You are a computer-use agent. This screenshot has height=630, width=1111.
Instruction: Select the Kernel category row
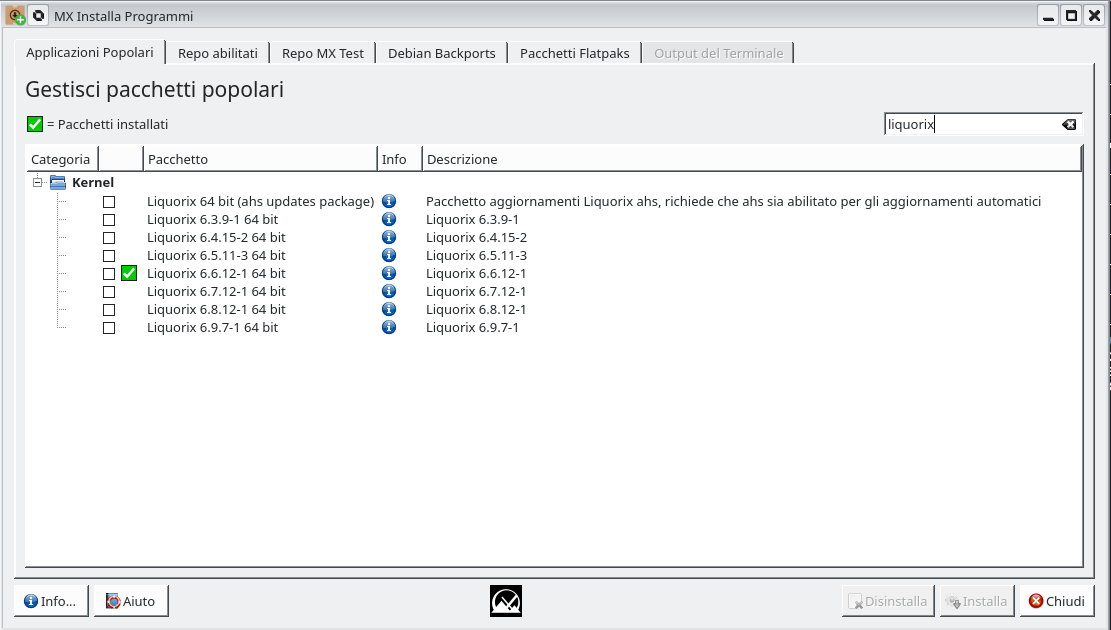pyautogui.click(x=554, y=183)
